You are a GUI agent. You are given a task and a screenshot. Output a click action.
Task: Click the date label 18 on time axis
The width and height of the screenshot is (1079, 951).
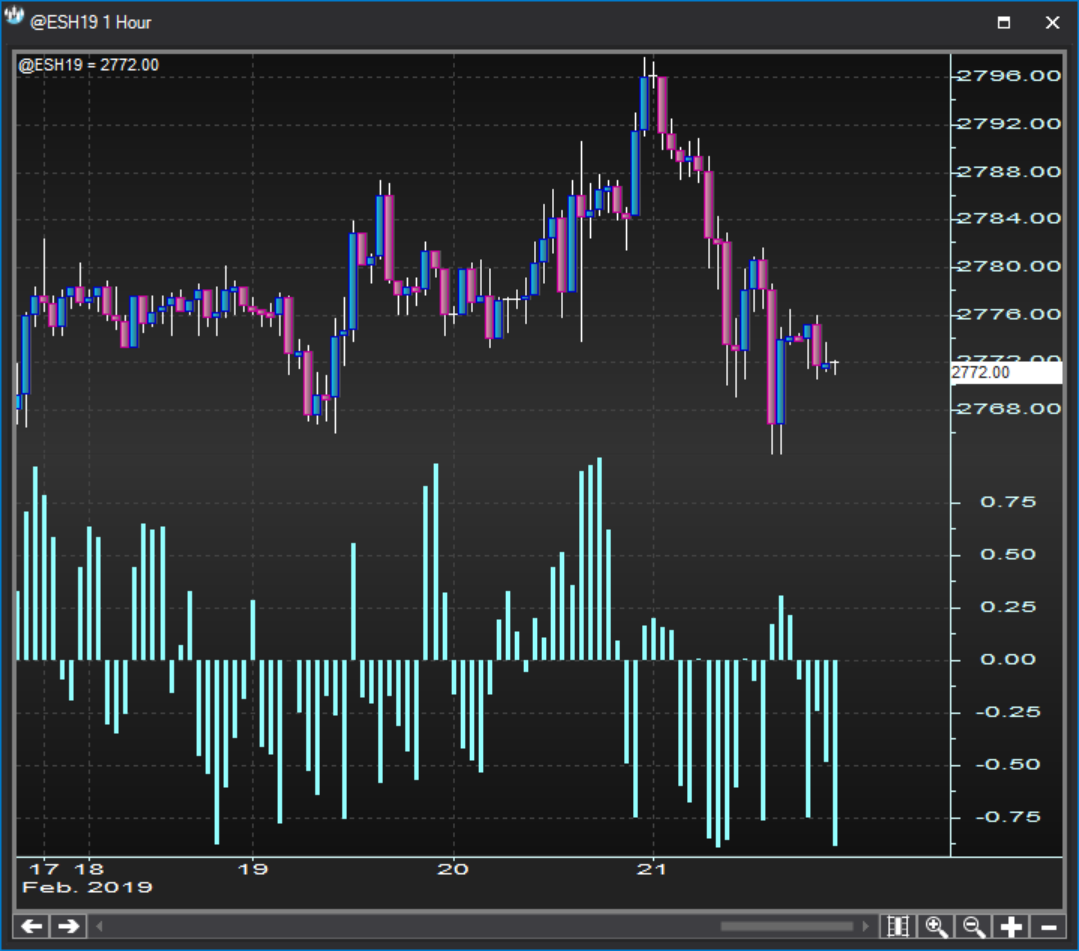point(89,869)
